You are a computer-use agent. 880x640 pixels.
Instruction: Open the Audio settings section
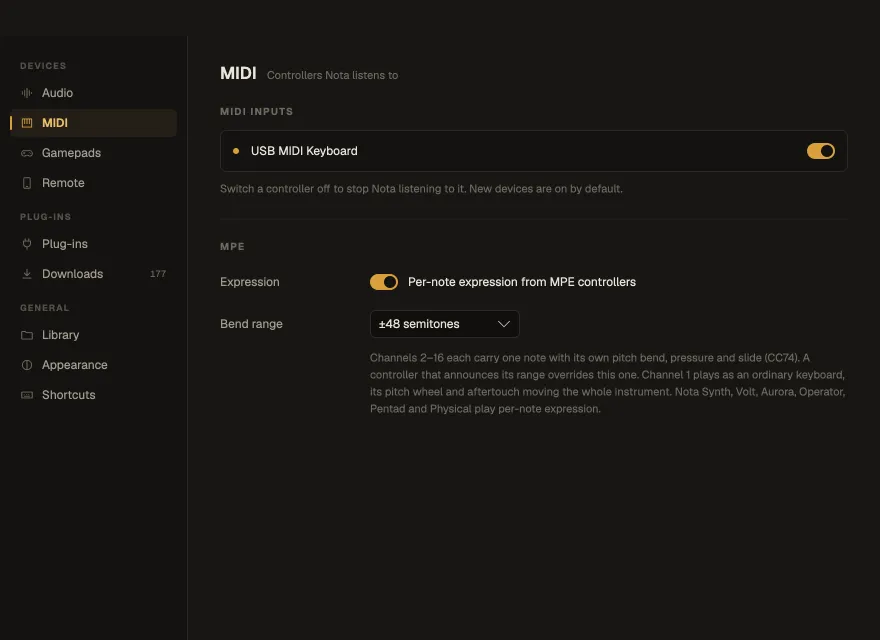coord(94,93)
